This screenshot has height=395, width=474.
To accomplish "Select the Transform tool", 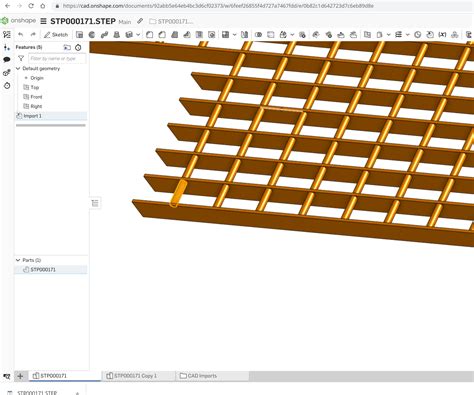I will (283, 35).
